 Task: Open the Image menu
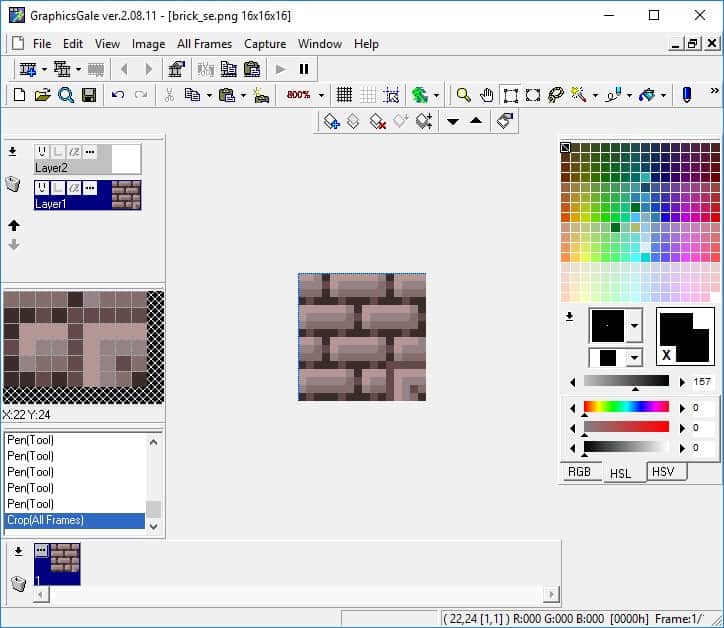tap(148, 44)
